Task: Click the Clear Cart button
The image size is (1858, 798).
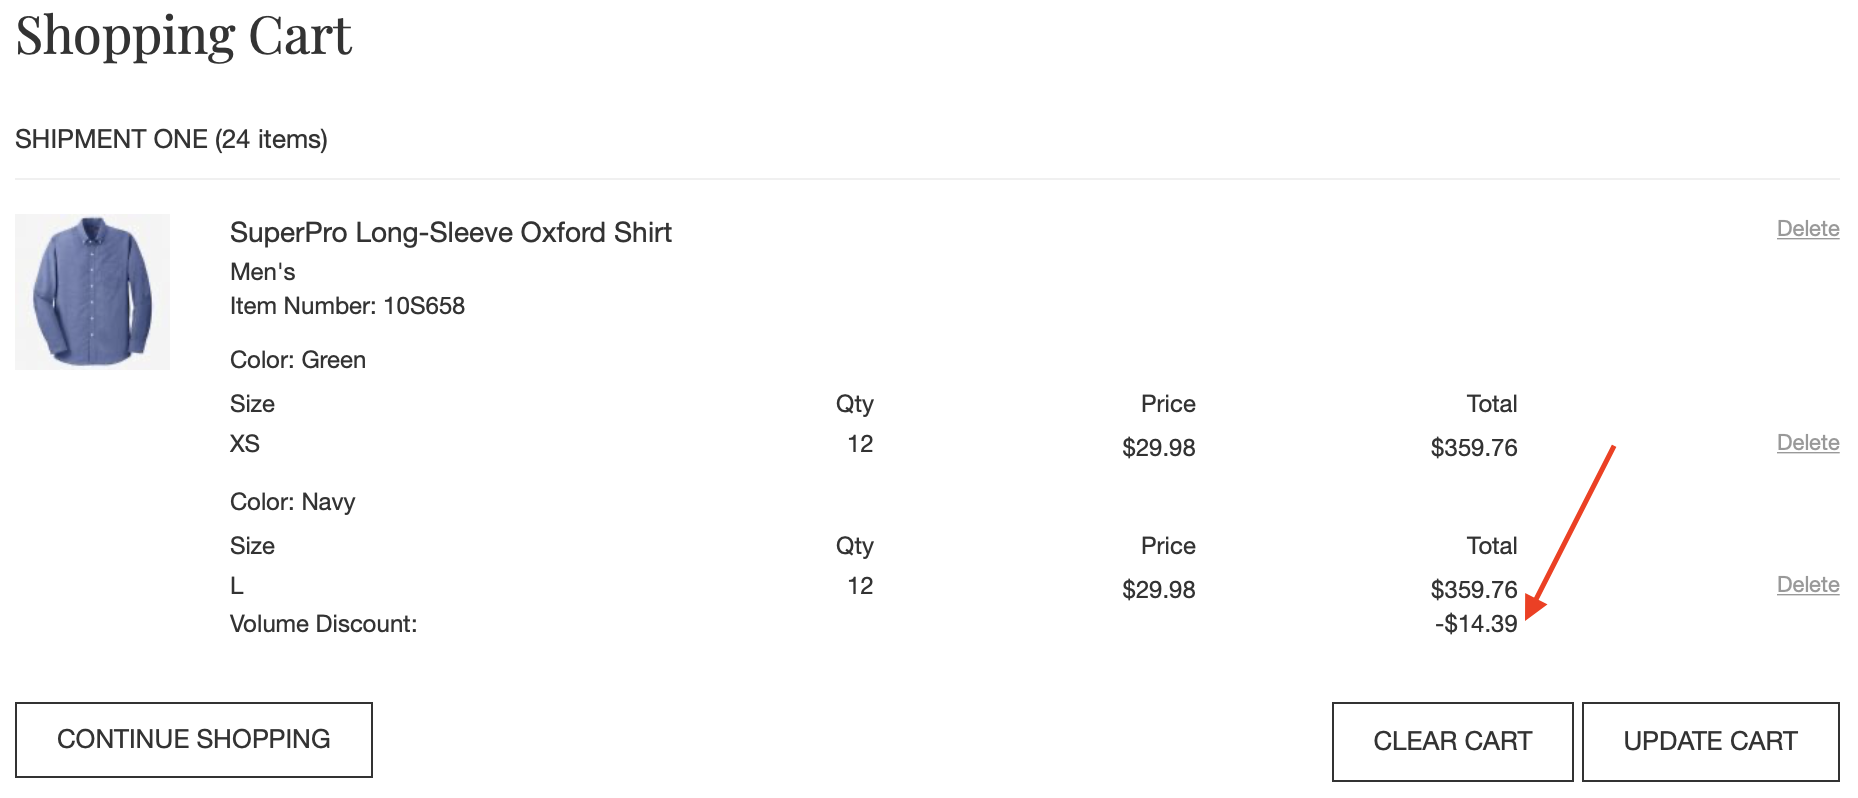Action: (1452, 741)
